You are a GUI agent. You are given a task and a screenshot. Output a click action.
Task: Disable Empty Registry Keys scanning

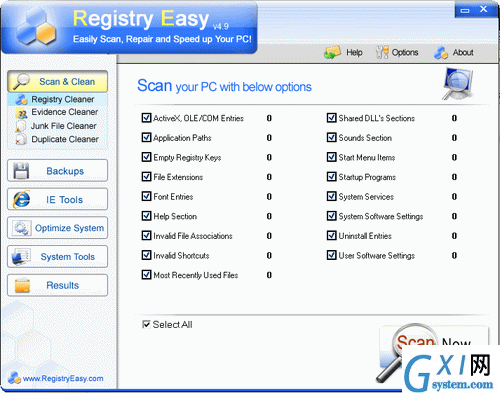(x=146, y=157)
